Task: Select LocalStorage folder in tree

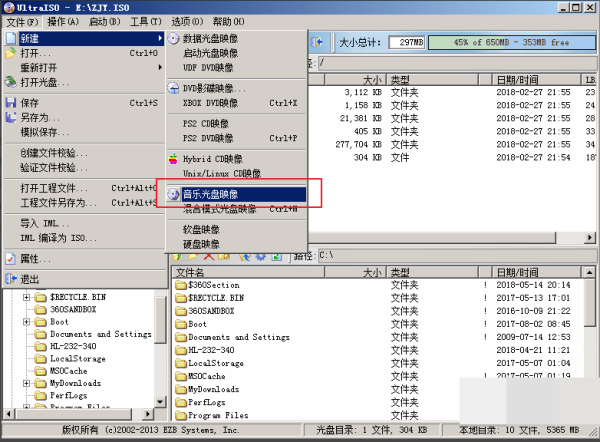Action: [x=78, y=359]
